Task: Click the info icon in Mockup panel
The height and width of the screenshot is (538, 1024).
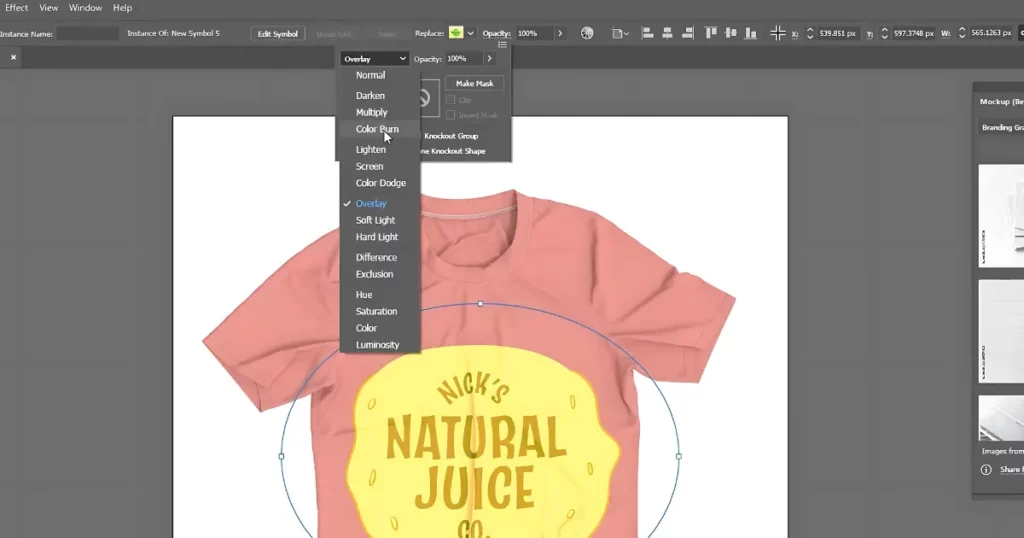Action: click(x=986, y=469)
